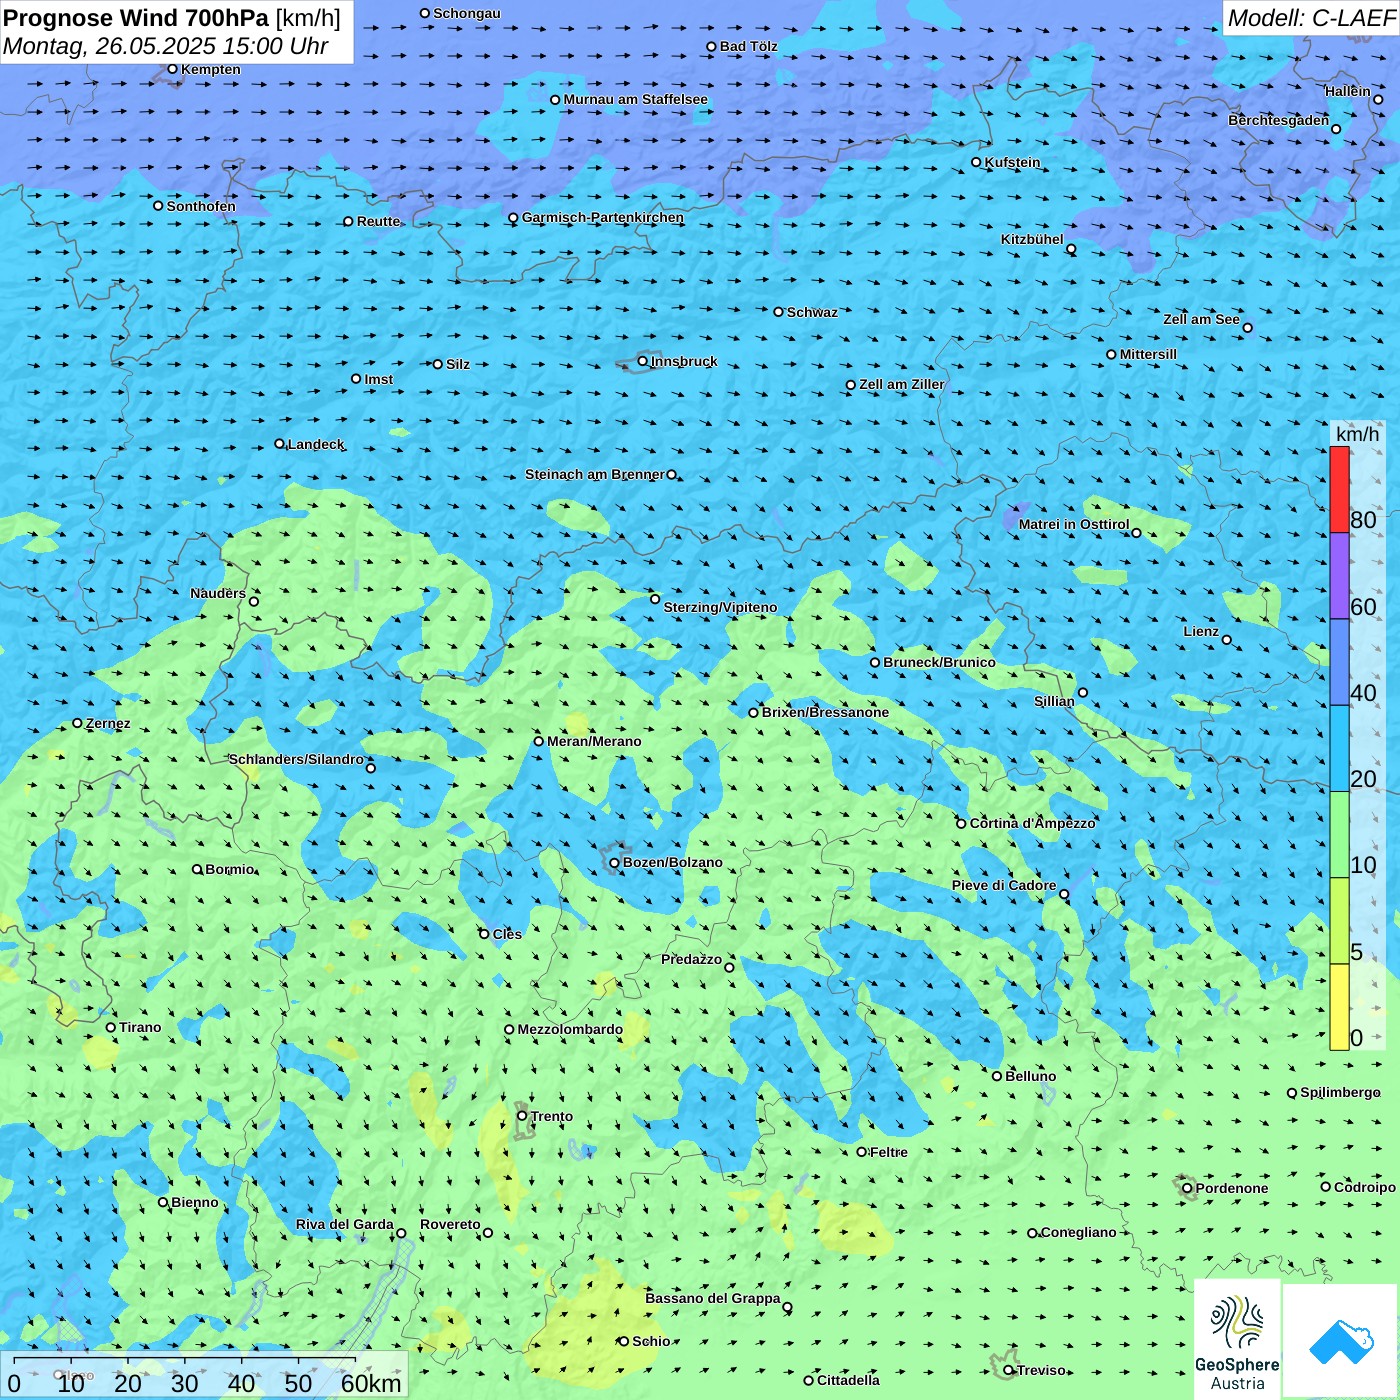This screenshot has width=1400, height=1400.
Task: Click the 'Bad Tölz' label
Action: pos(748,46)
